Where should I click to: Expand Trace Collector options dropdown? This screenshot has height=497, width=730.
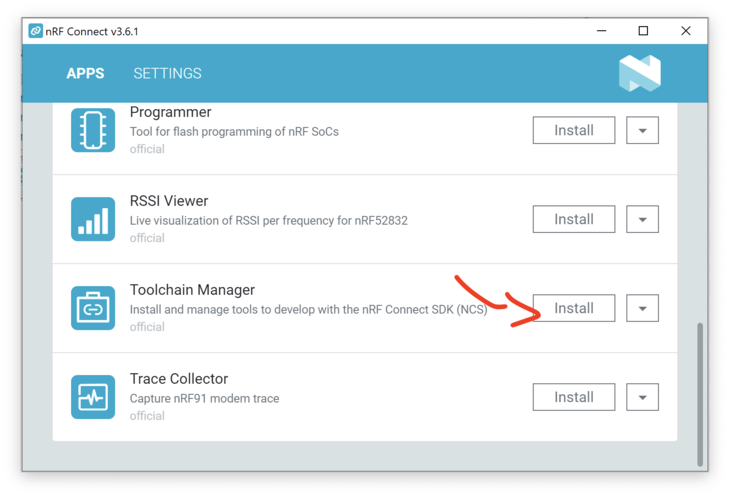642,397
